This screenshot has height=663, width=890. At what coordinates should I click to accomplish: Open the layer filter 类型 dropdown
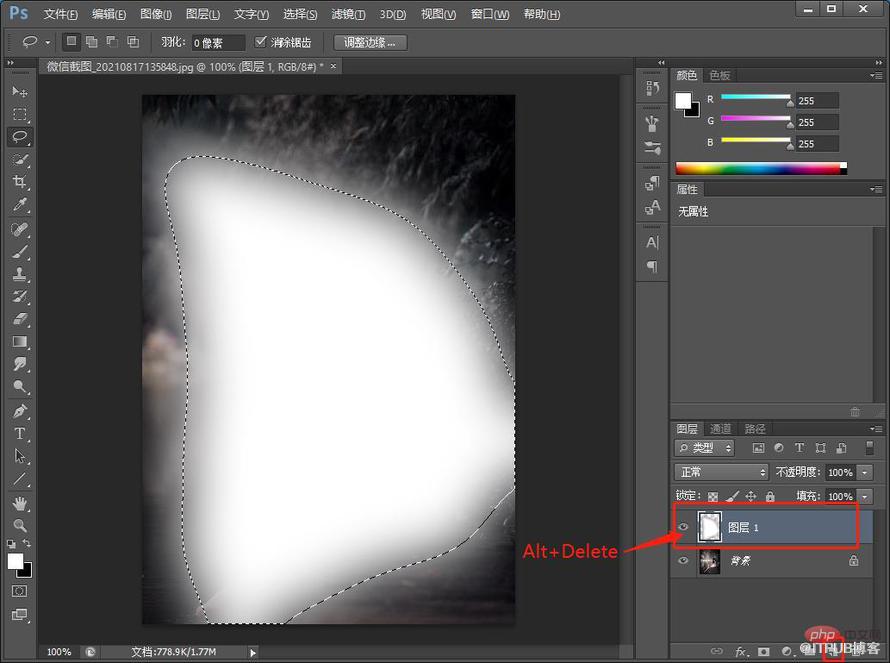tap(704, 448)
